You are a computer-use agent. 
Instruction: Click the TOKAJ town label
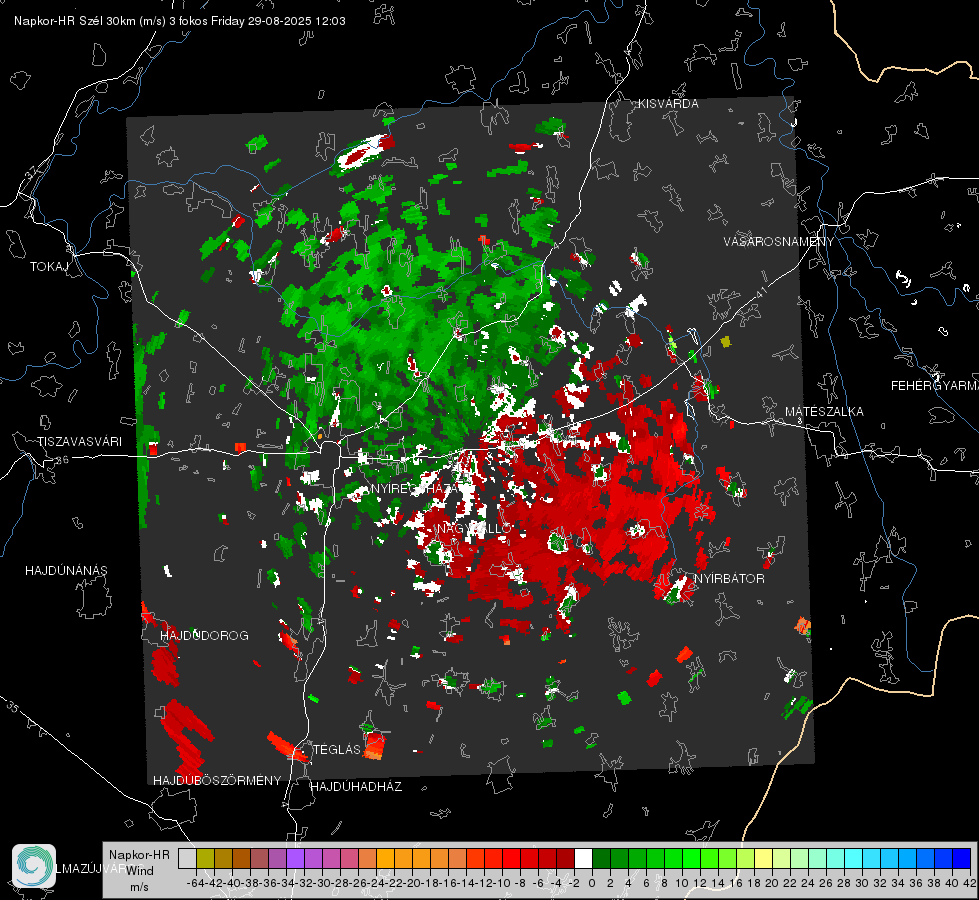(x=49, y=267)
